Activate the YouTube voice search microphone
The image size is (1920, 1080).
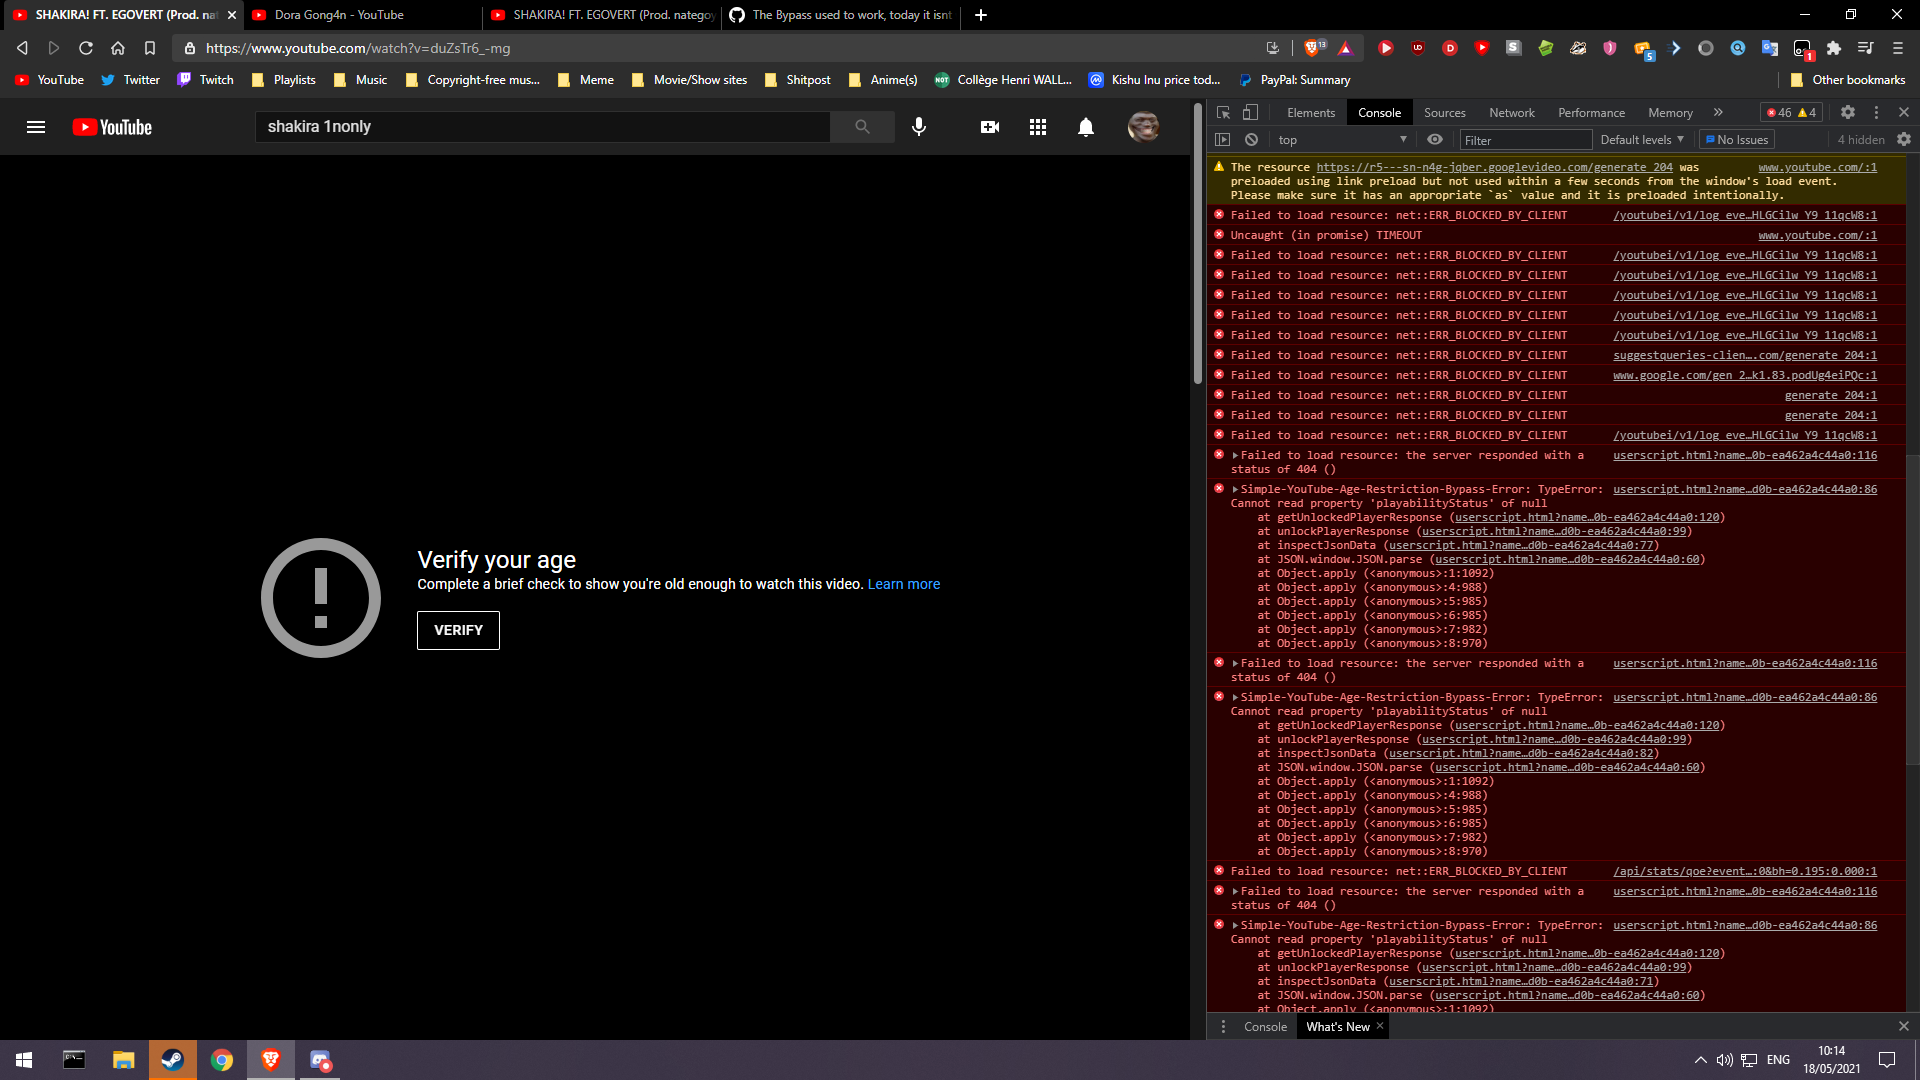coord(919,126)
